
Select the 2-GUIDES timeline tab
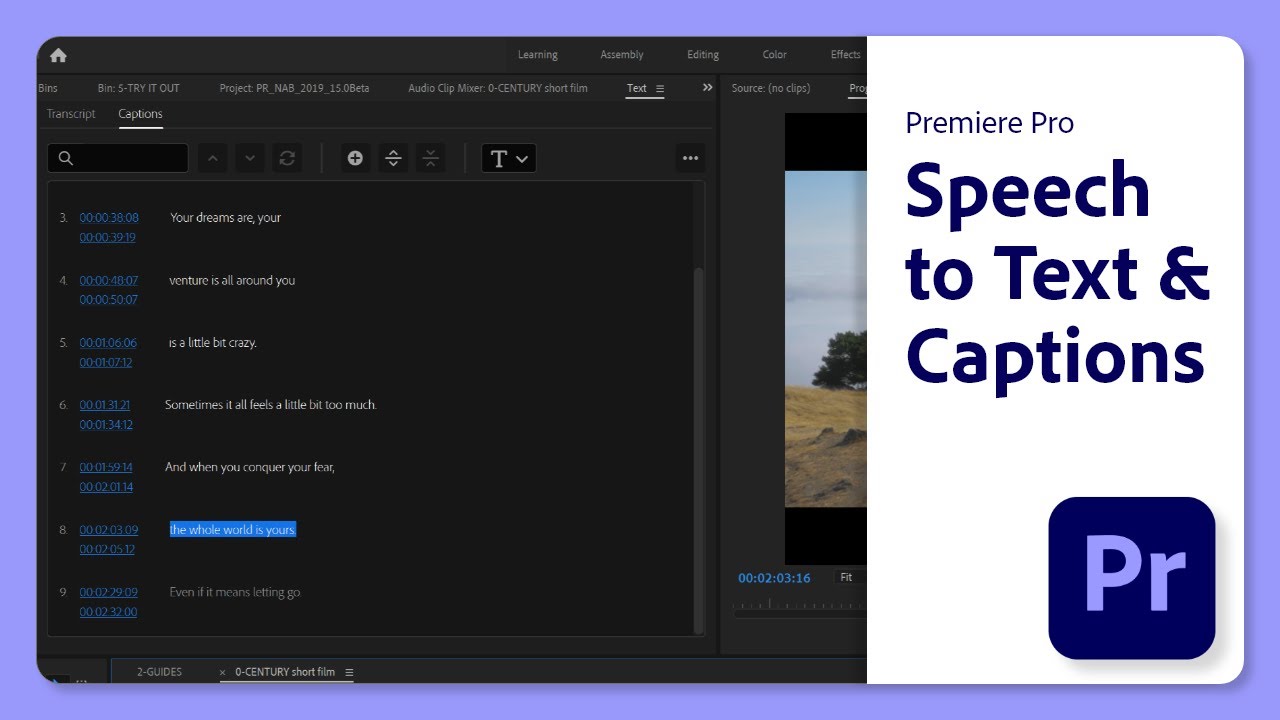tap(160, 672)
